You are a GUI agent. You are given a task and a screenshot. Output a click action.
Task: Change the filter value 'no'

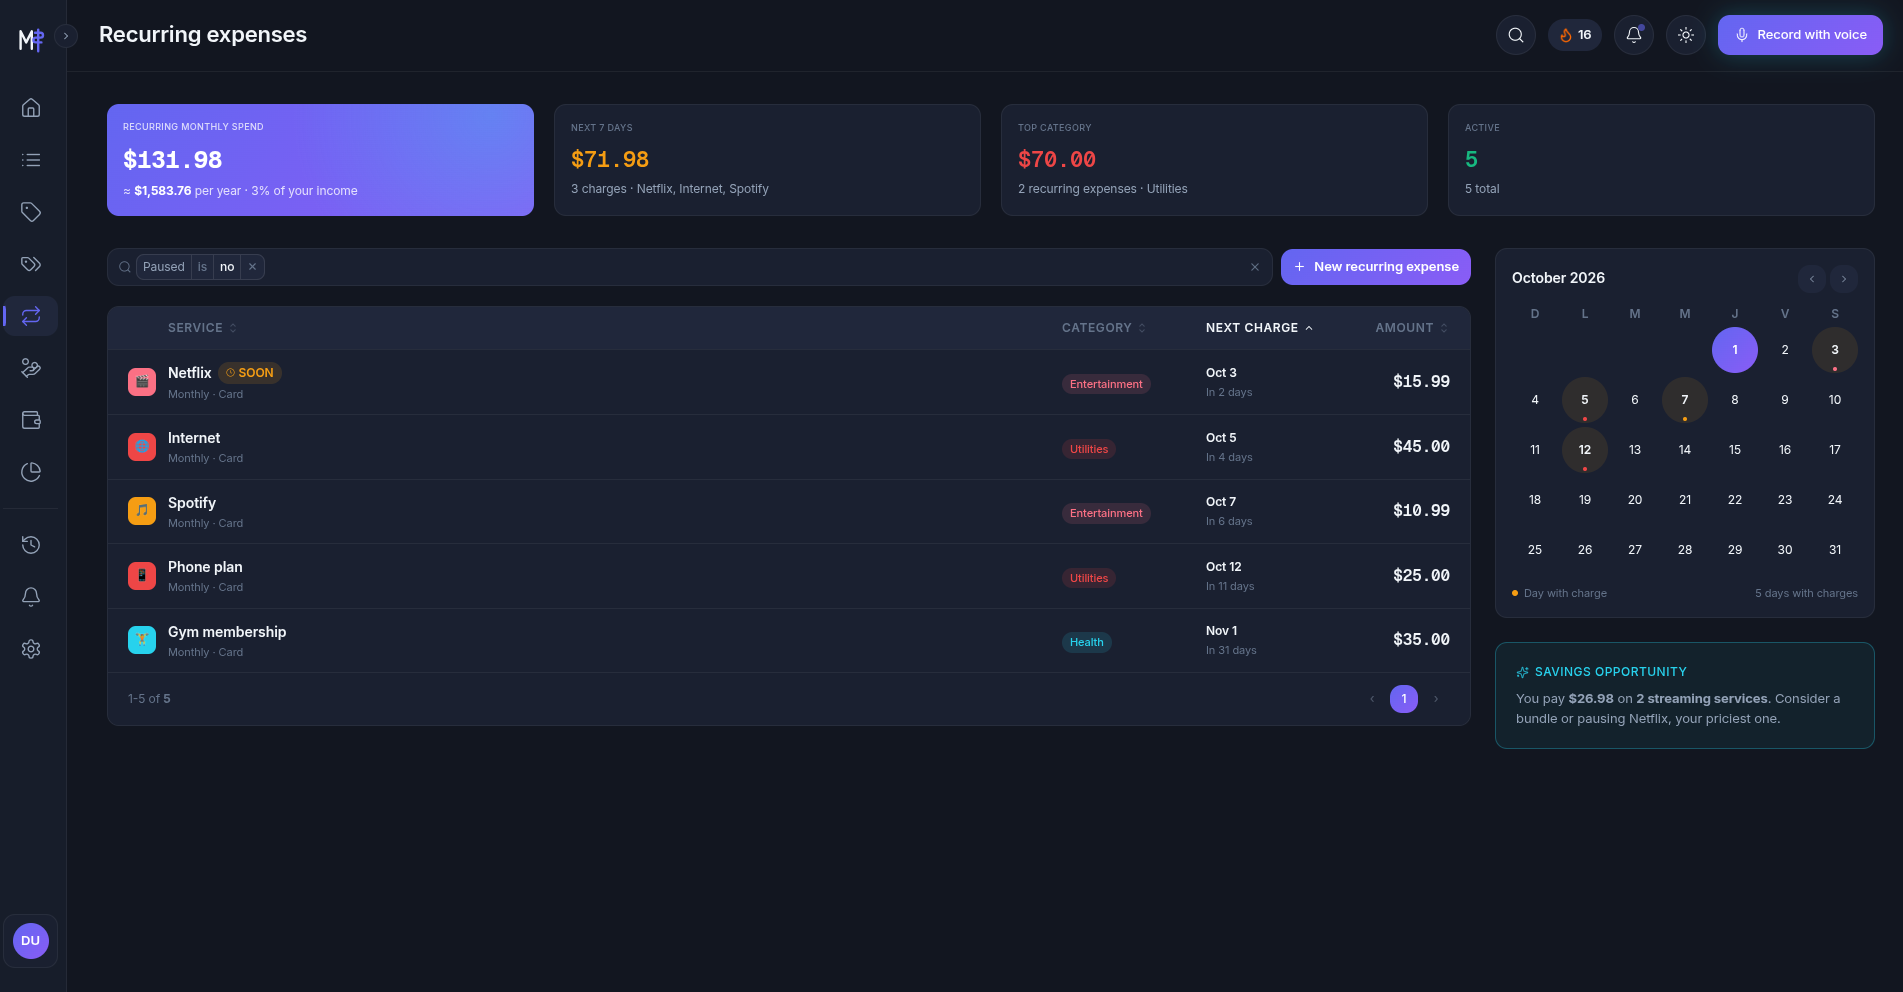tap(227, 267)
